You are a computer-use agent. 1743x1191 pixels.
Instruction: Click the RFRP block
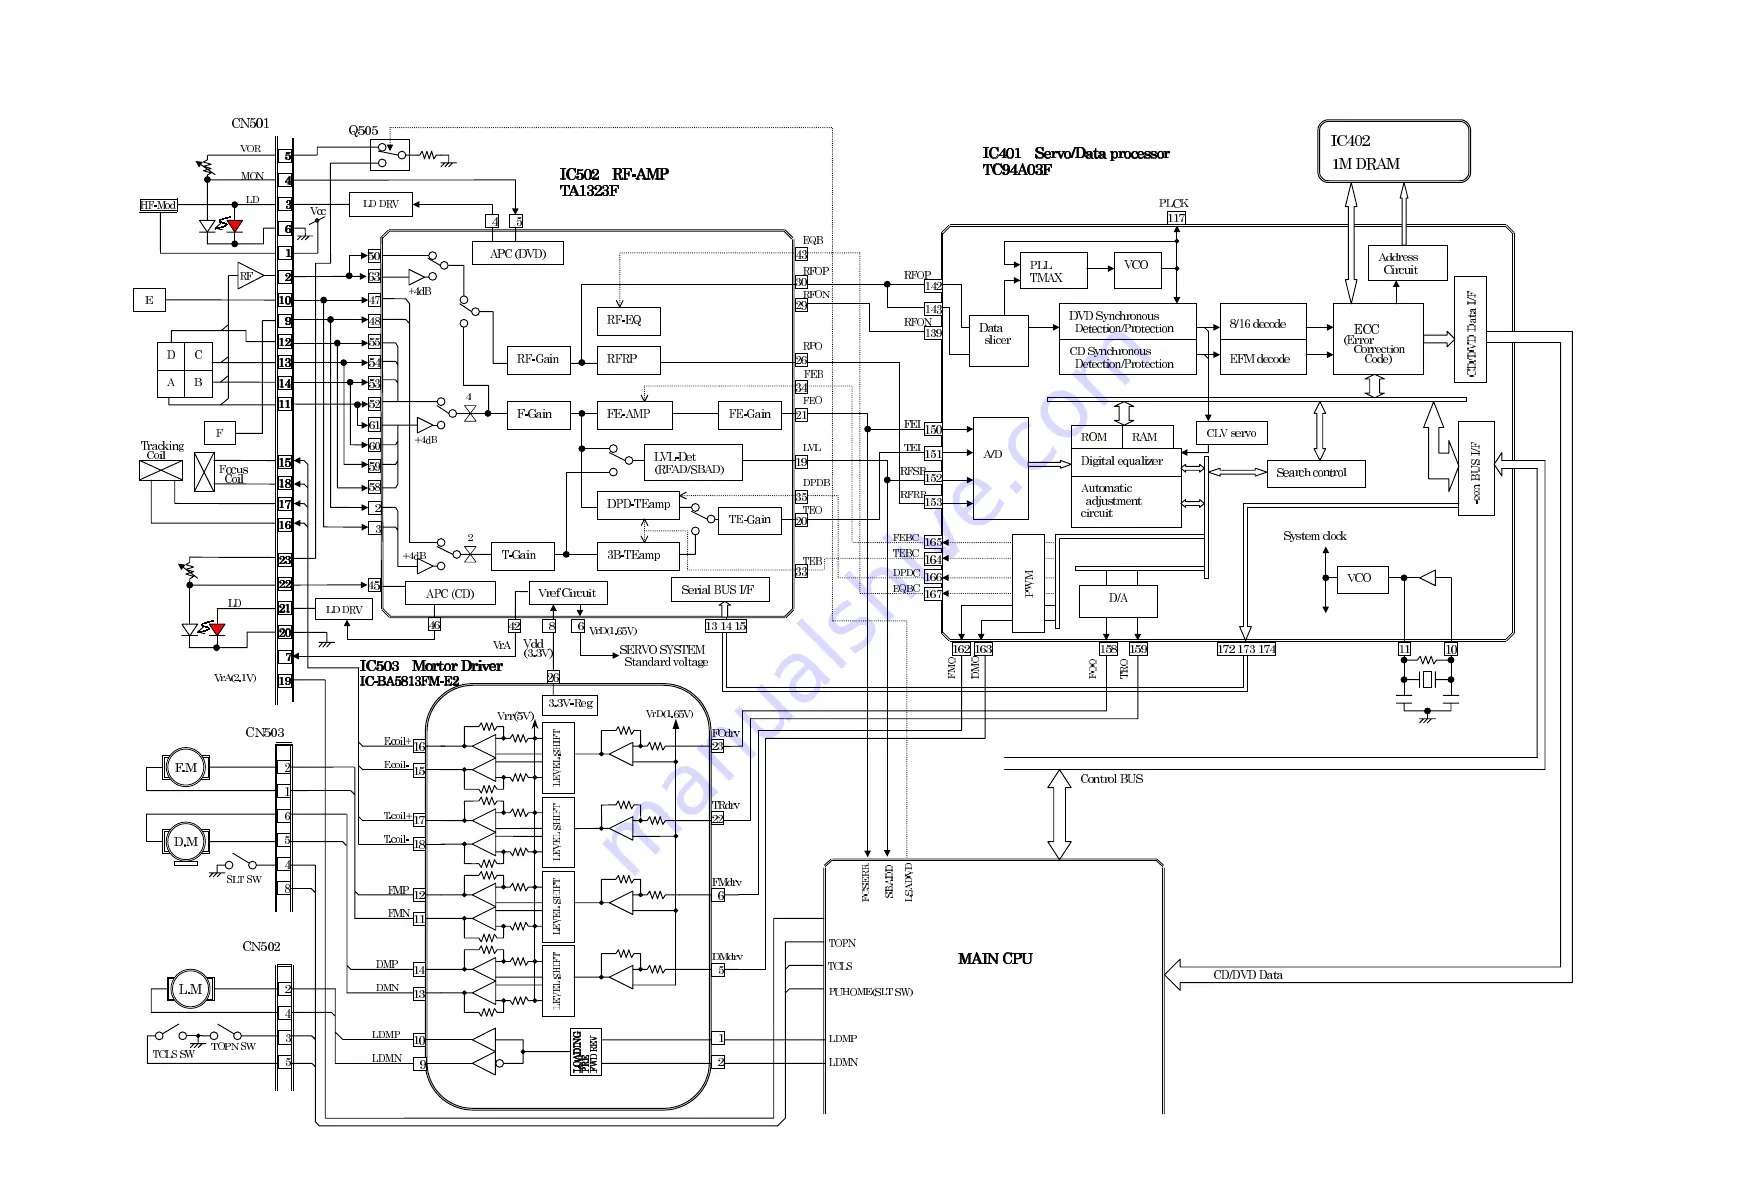(628, 359)
